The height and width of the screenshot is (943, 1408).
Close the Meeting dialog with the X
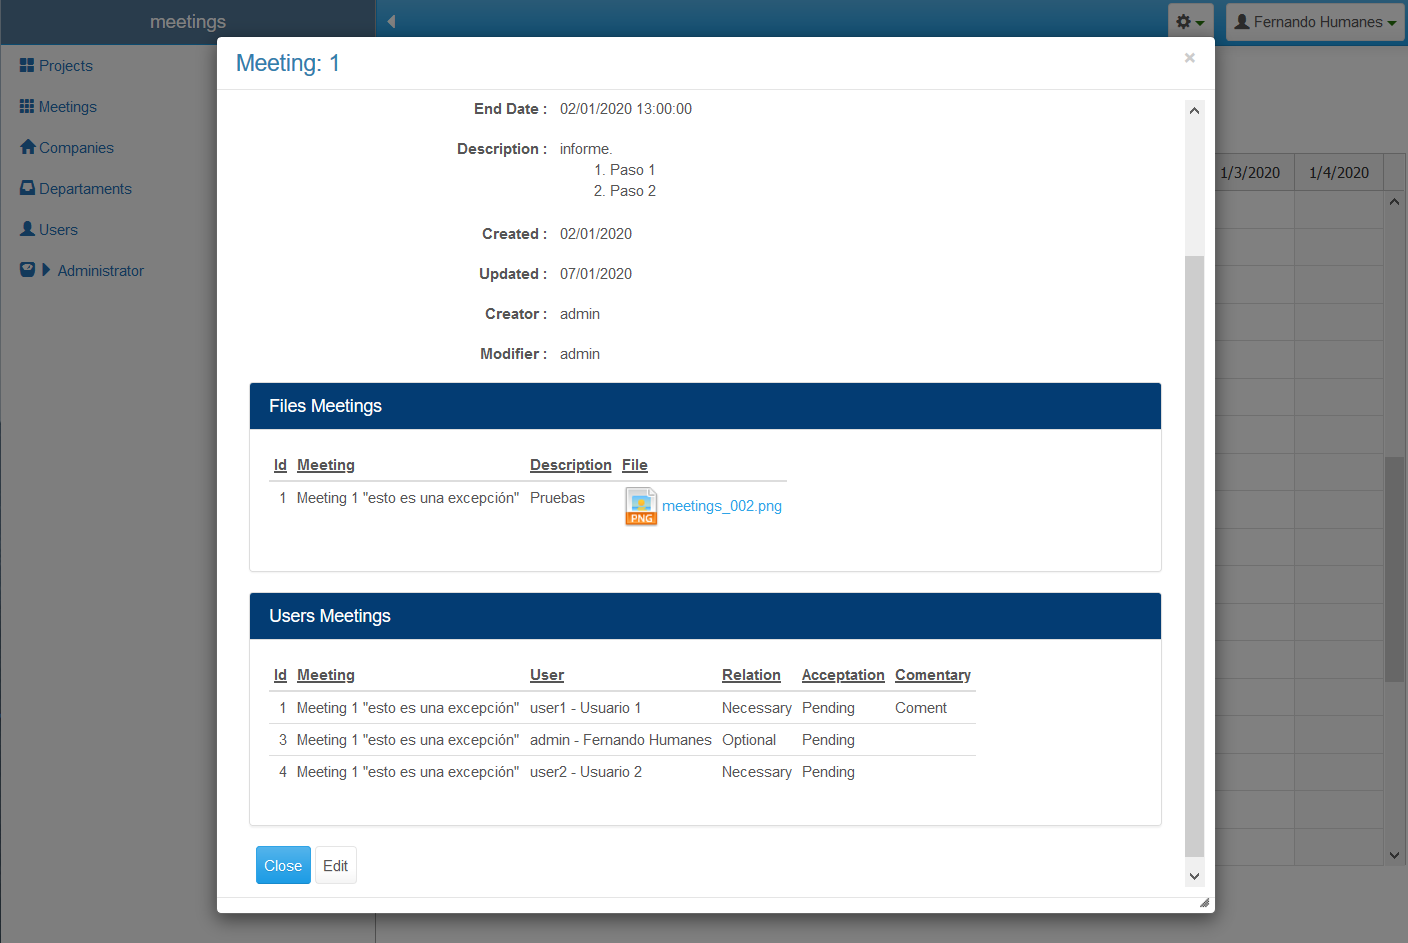1190,58
